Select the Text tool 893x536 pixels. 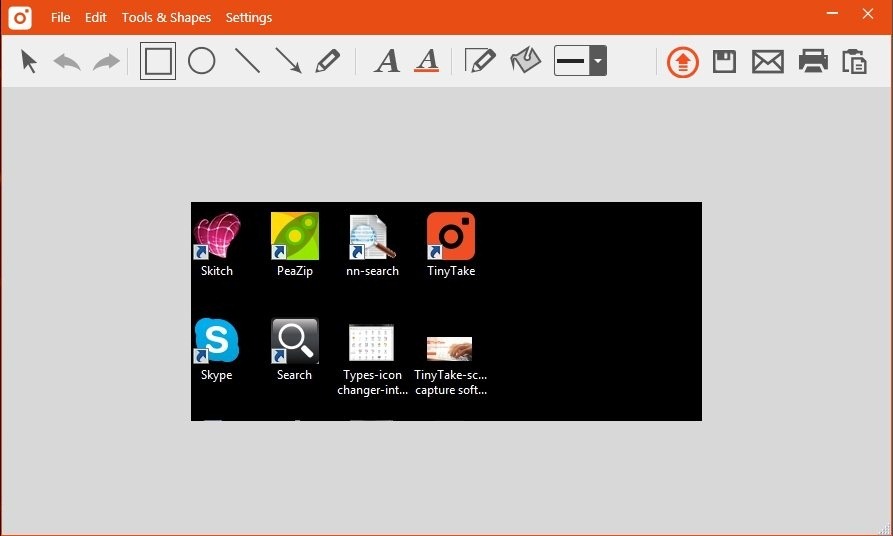(387, 61)
